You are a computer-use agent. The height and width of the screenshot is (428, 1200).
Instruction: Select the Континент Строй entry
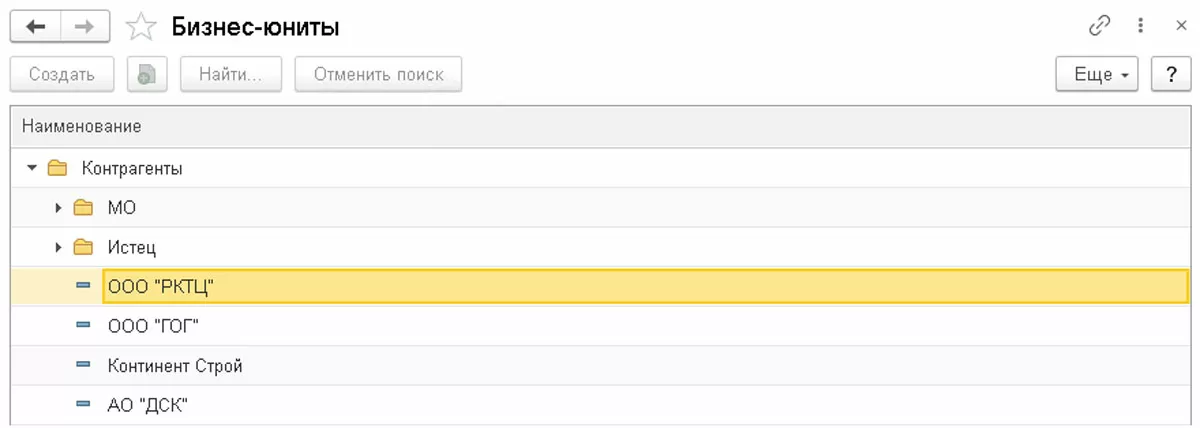pos(175,366)
